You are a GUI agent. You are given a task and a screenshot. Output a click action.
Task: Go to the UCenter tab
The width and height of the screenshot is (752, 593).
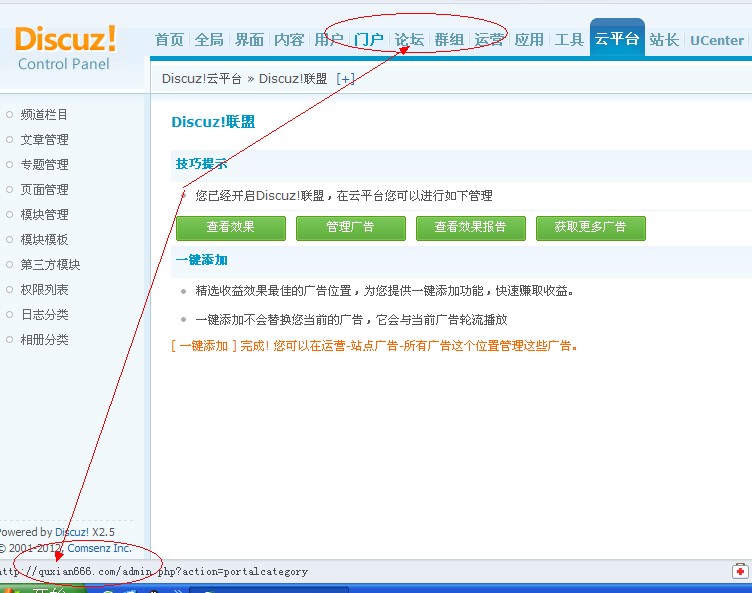point(717,40)
